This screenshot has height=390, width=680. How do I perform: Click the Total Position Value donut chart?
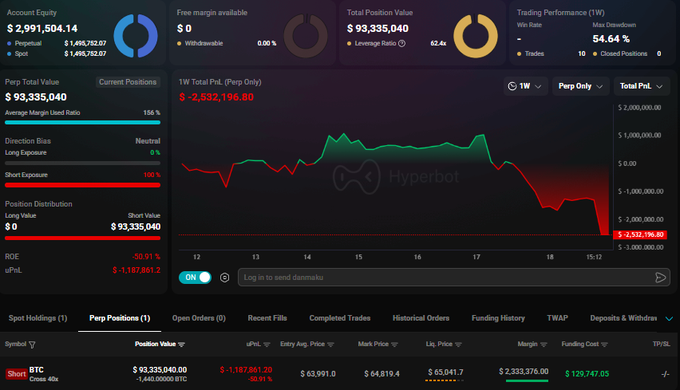476,36
